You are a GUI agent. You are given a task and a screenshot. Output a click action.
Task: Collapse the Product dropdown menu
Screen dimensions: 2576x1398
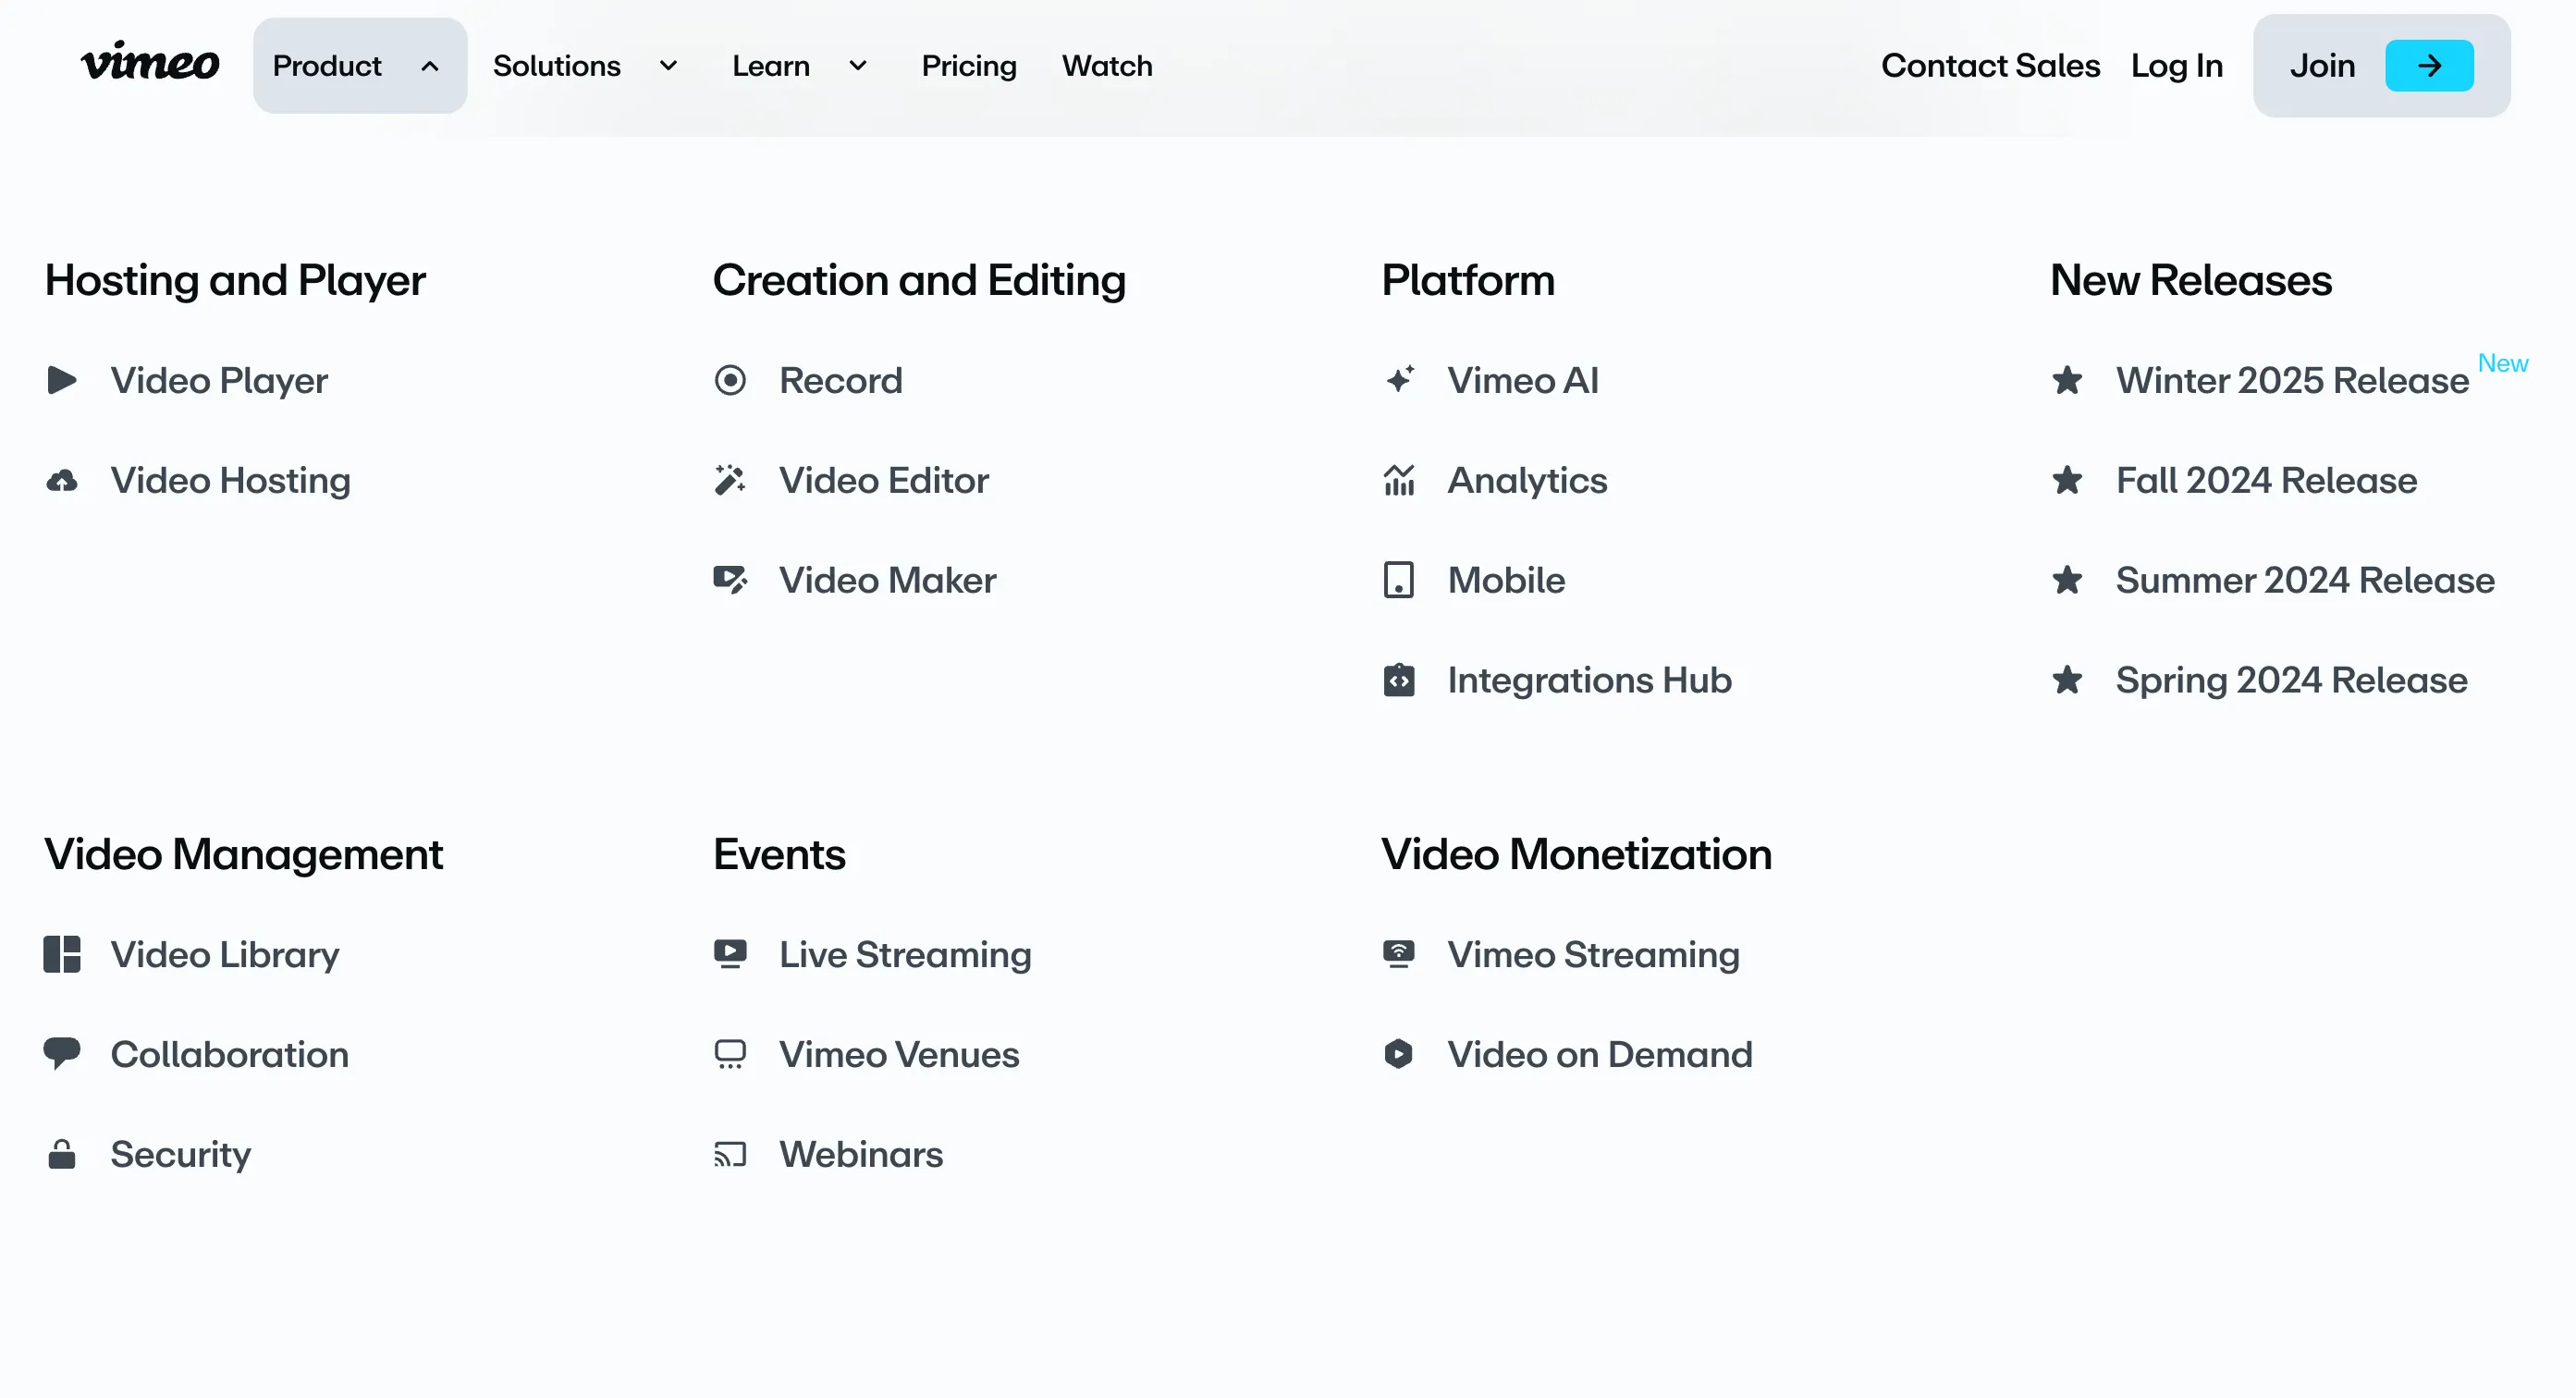pyautogui.click(x=360, y=65)
